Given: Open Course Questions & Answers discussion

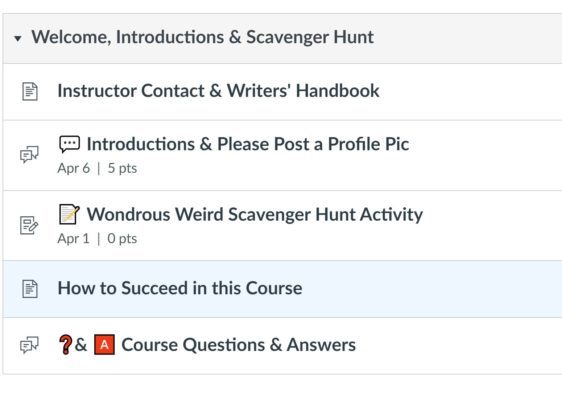Looking at the screenshot, I should (239, 345).
